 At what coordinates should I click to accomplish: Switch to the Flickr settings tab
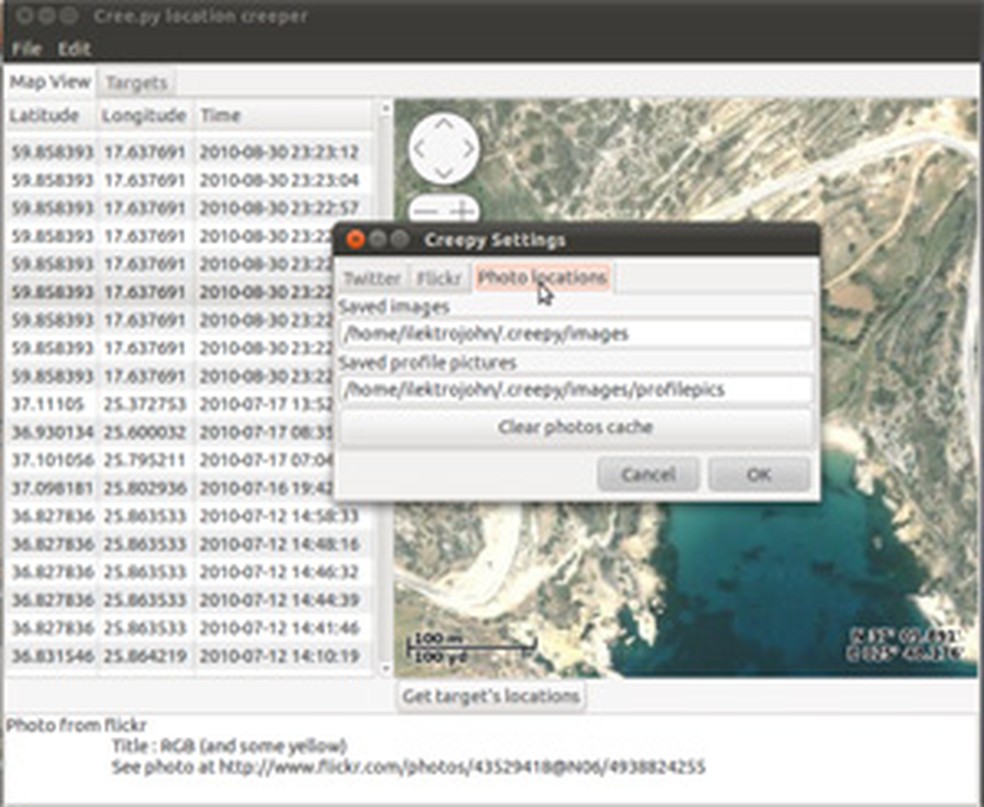[439, 278]
